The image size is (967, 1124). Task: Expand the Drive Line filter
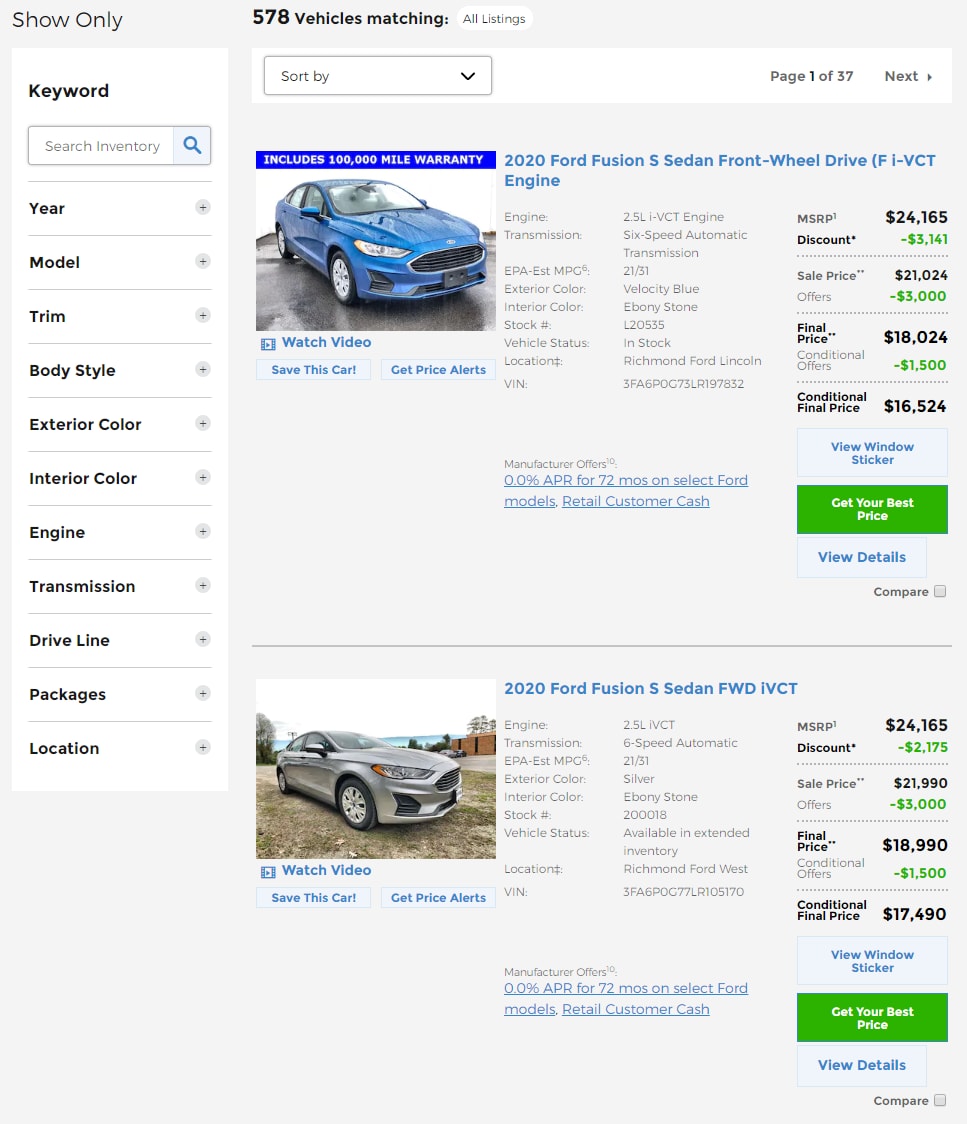tap(203, 639)
